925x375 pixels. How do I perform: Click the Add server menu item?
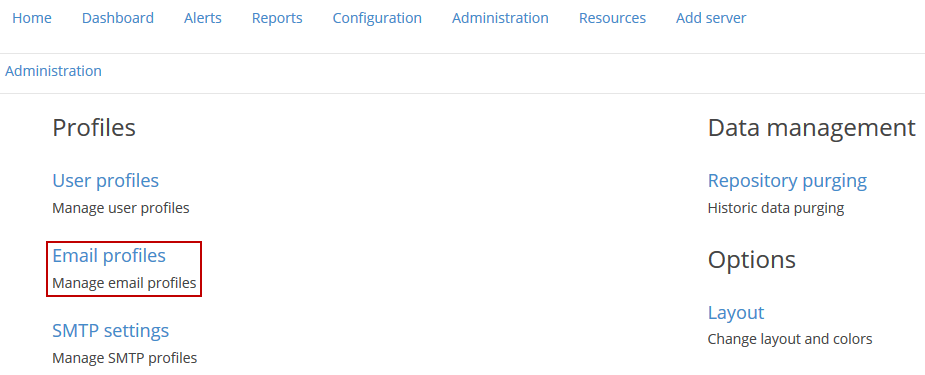(x=711, y=18)
